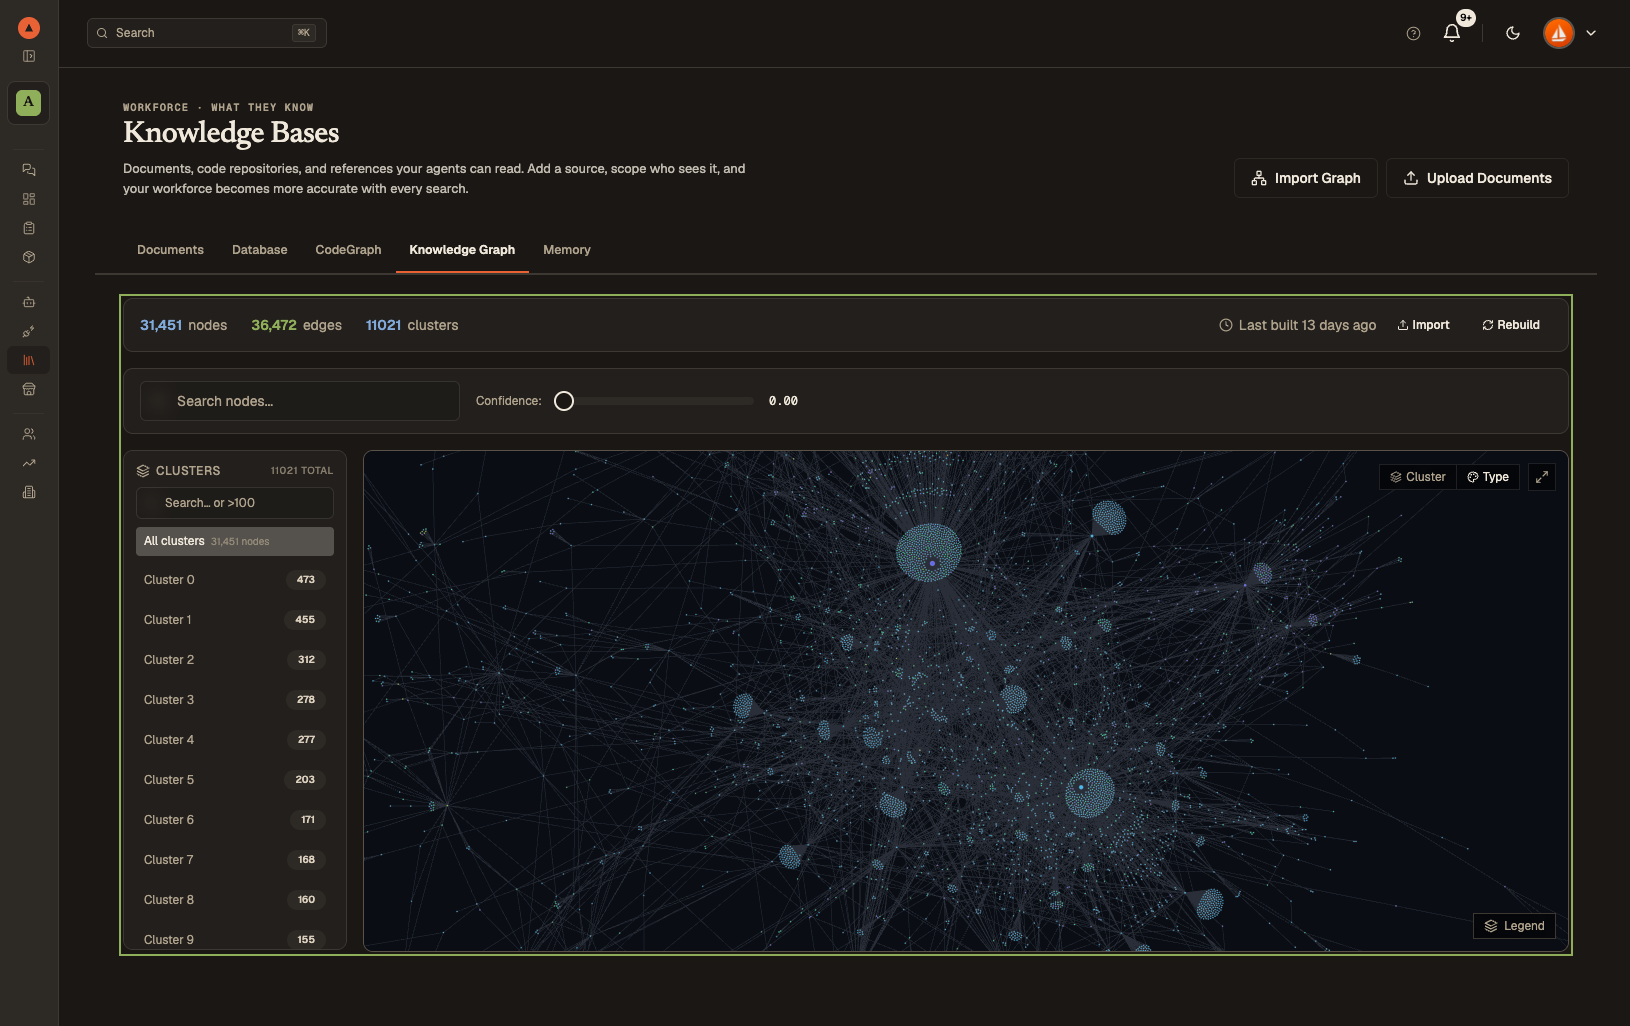Rebuild the knowledge graph

[1511, 325]
